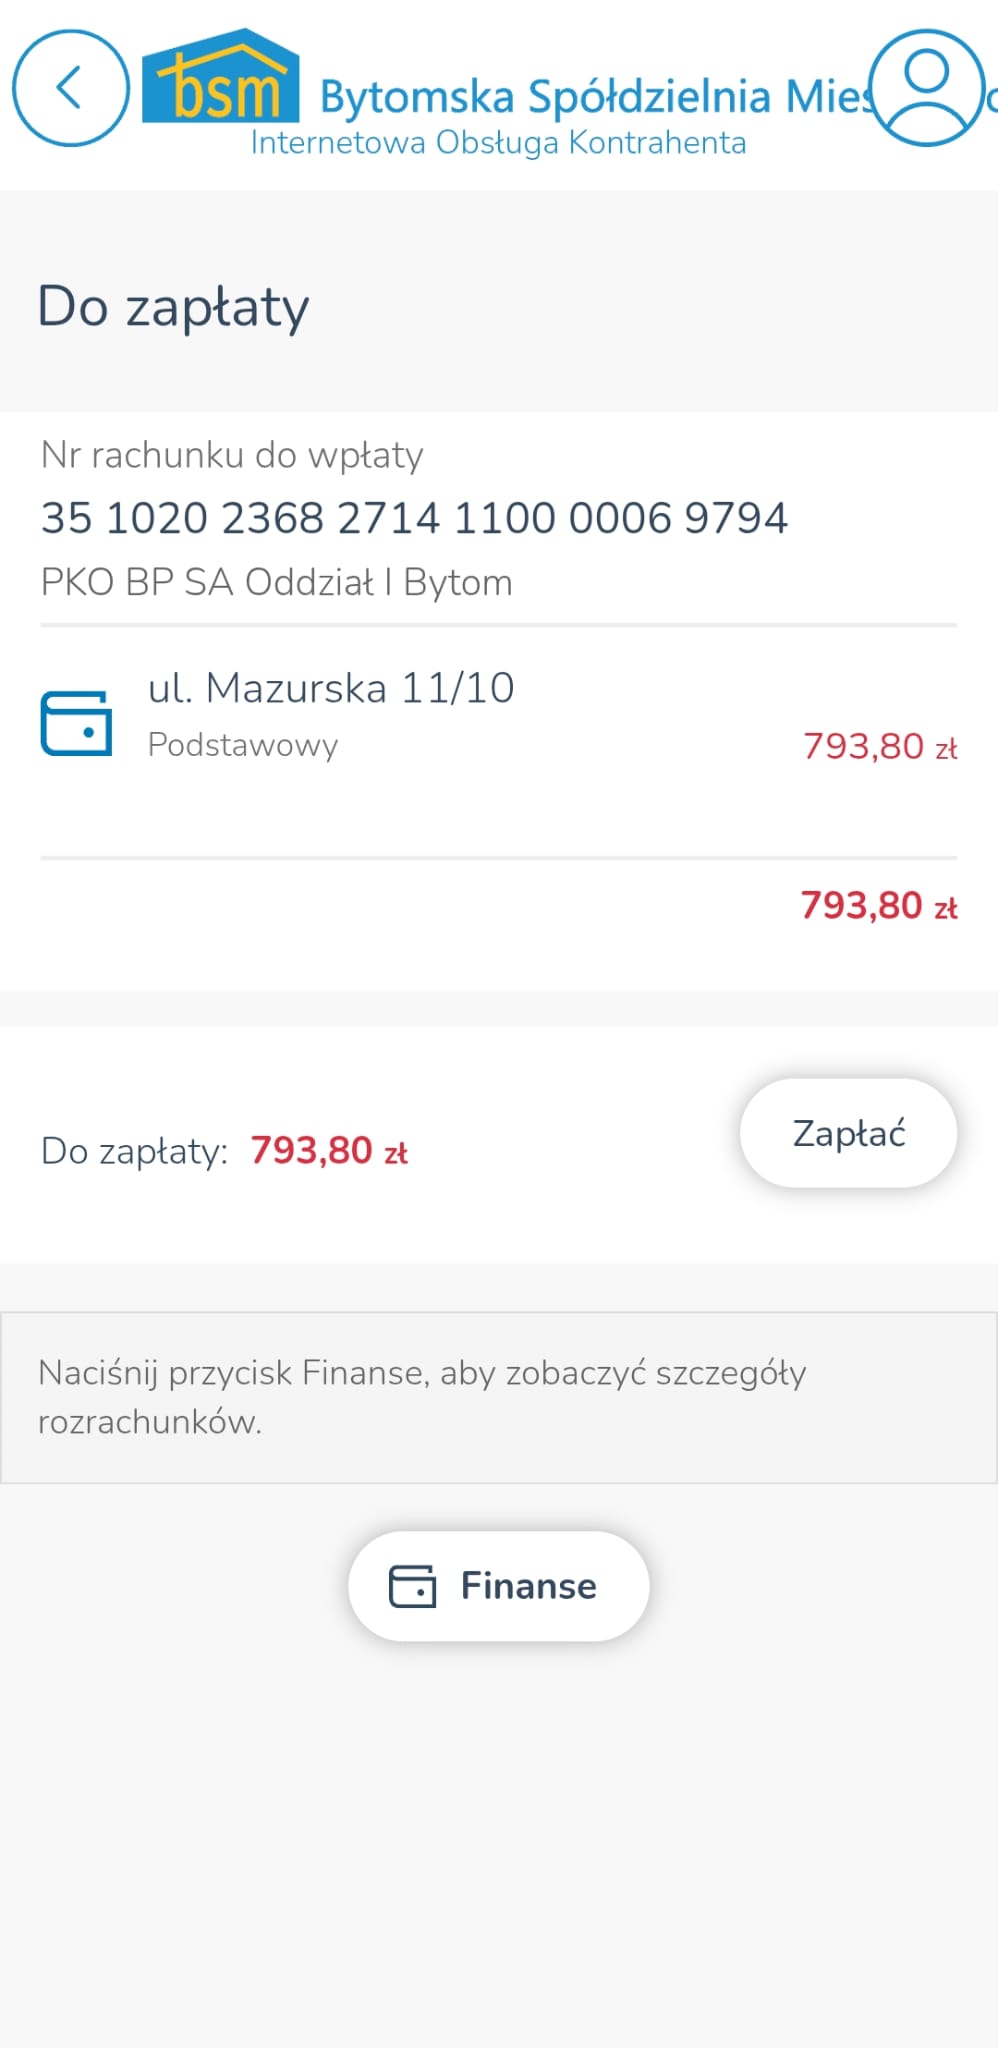
Task: Select the bank account number text
Action: pos(414,518)
